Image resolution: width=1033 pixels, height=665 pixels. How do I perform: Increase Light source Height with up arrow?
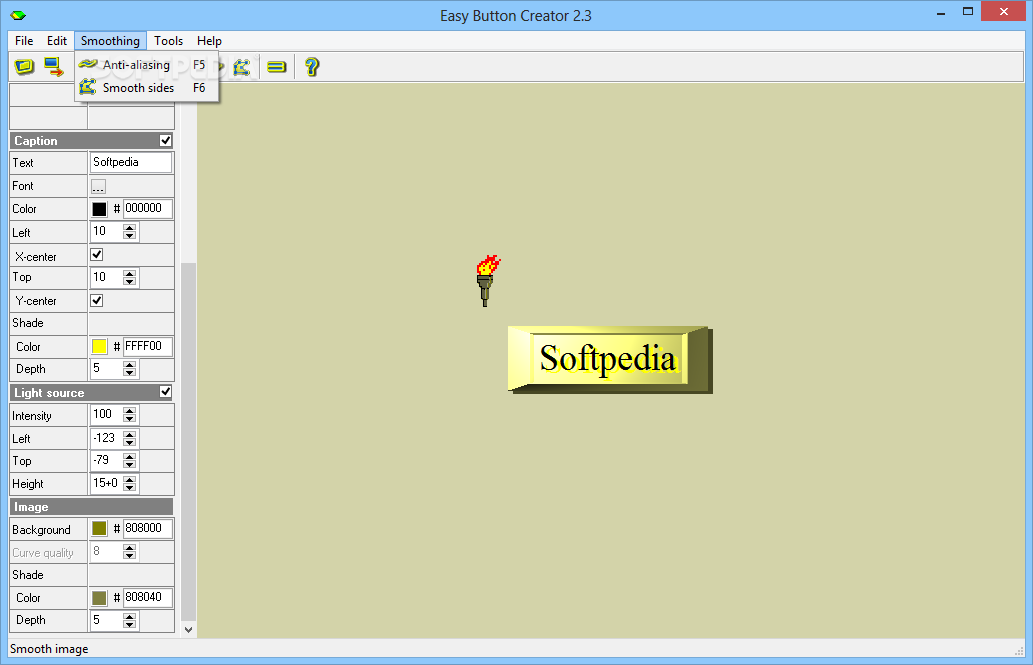click(130, 480)
